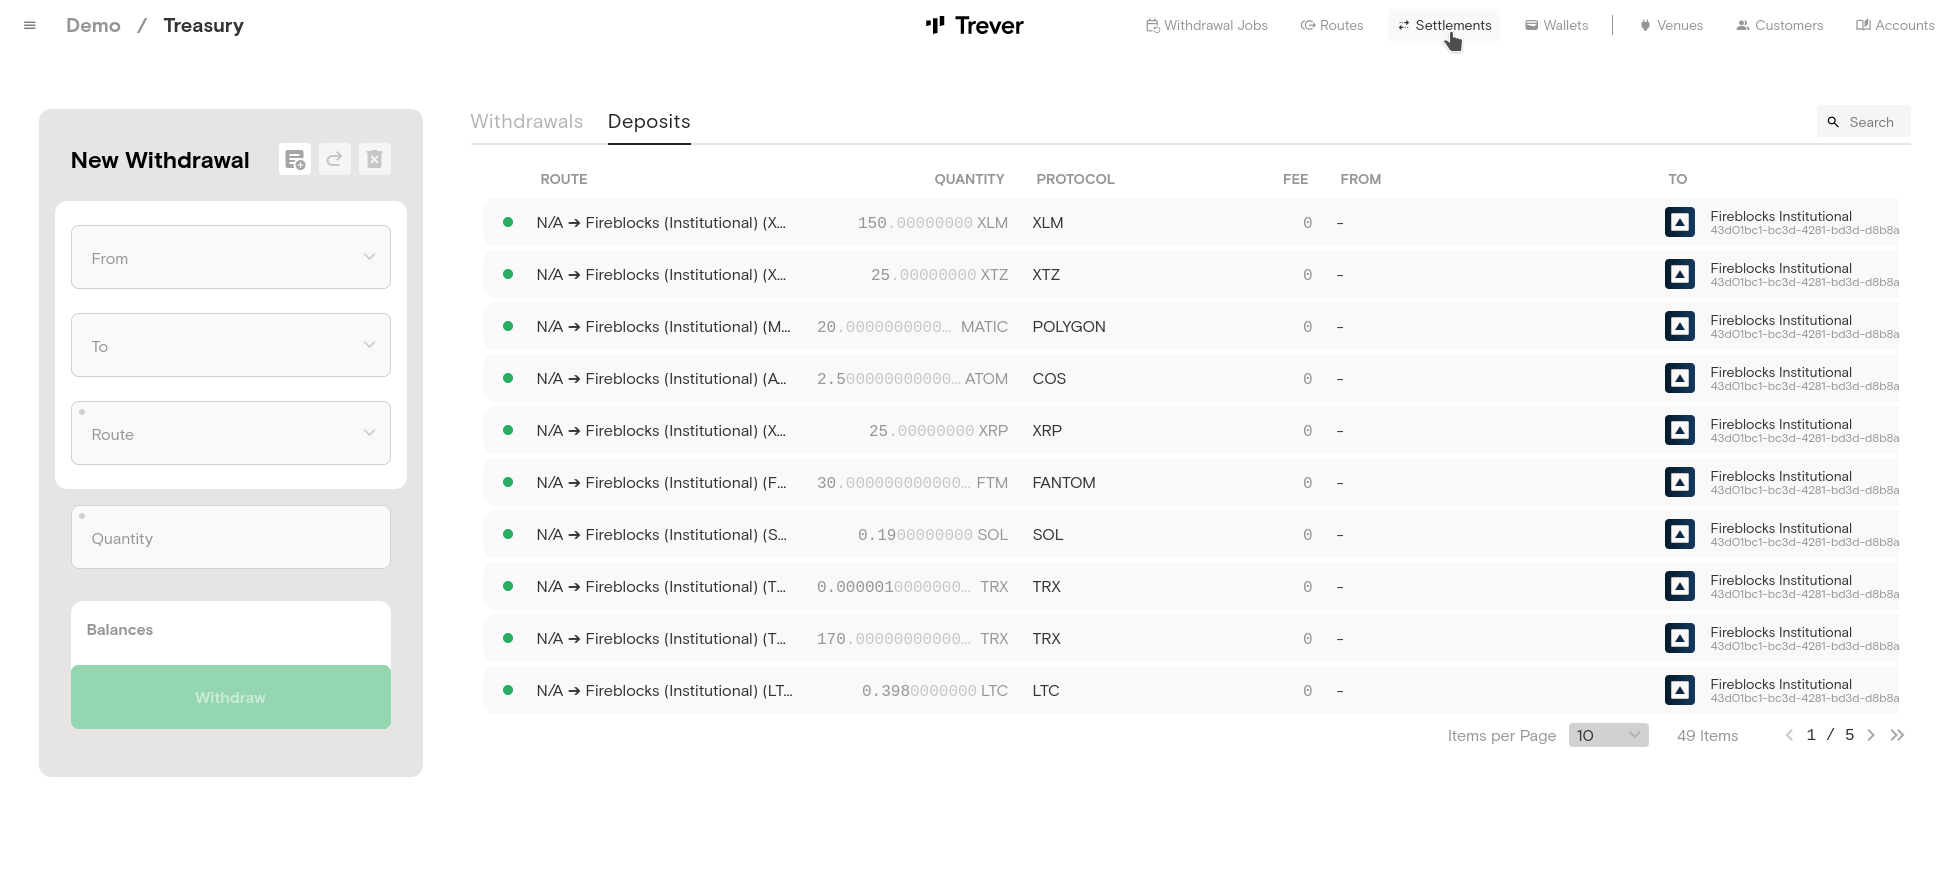Click the search magnifier icon
This screenshot has width=1943, height=882.
click(1833, 122)
